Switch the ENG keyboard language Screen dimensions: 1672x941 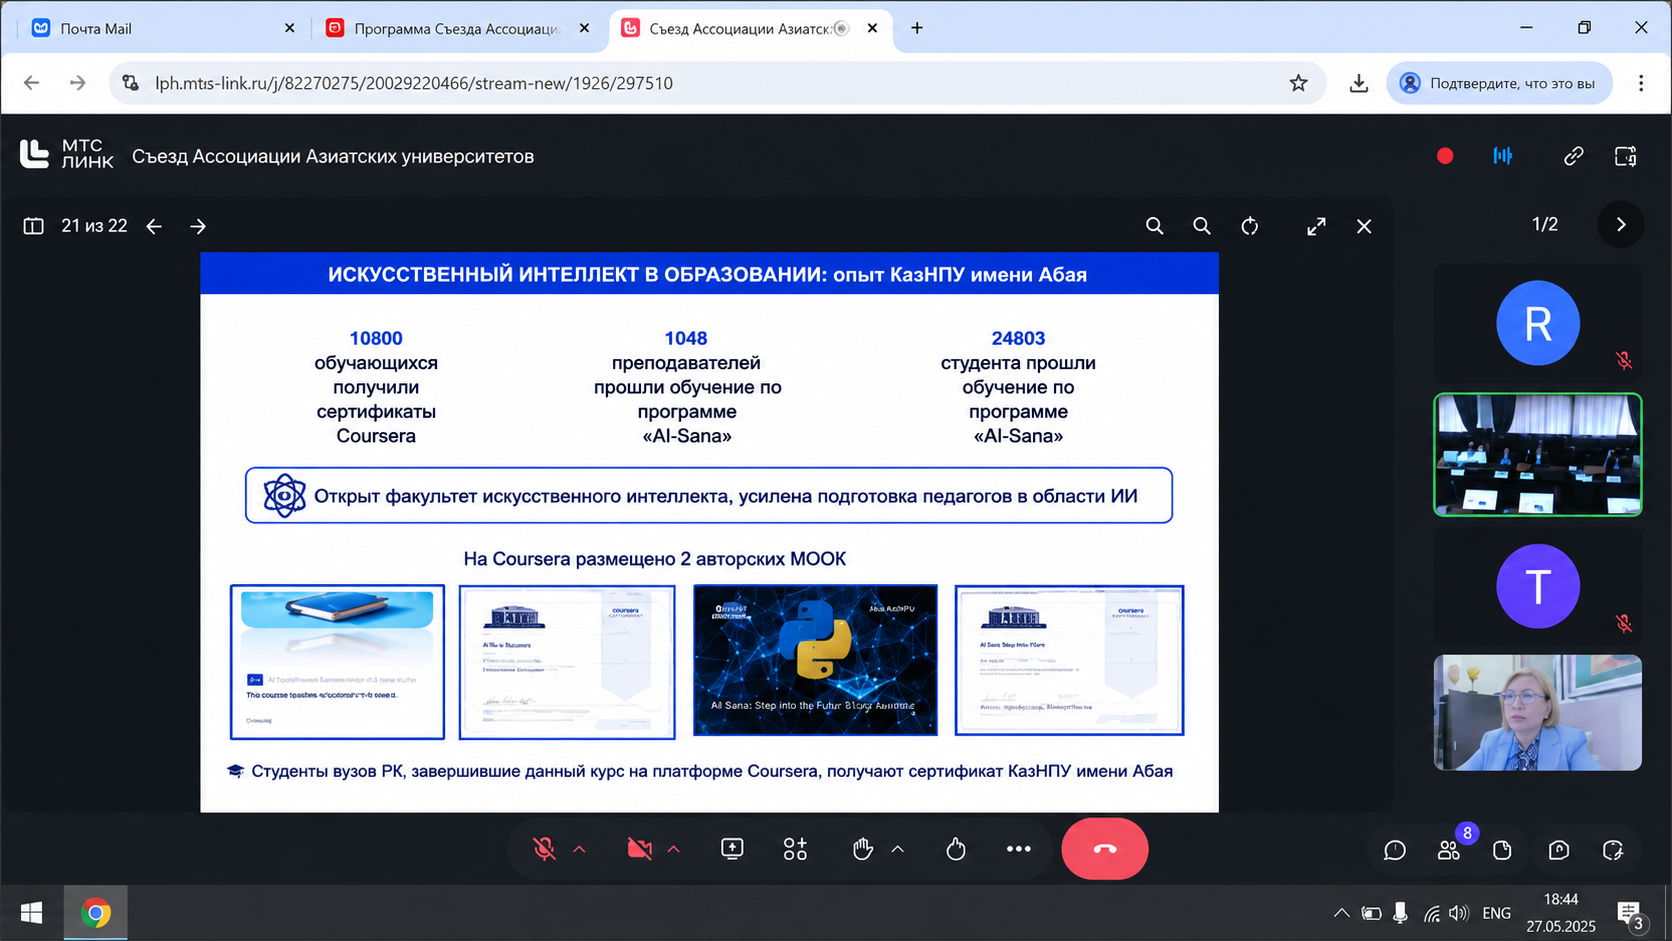pyautogui.click(x=1497, y=913)
